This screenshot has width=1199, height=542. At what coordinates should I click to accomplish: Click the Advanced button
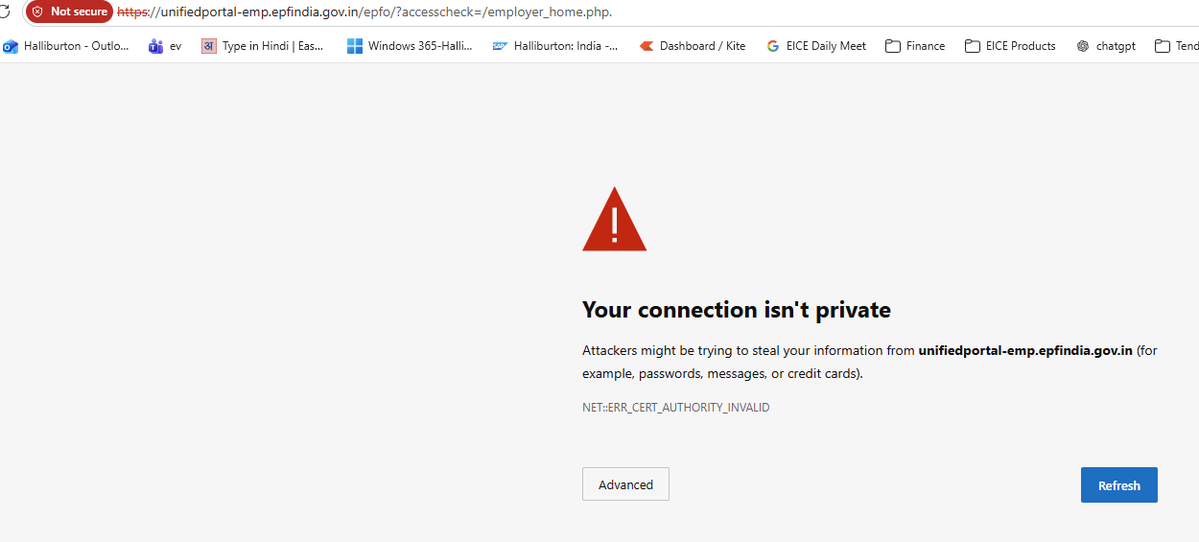point(625,485)
